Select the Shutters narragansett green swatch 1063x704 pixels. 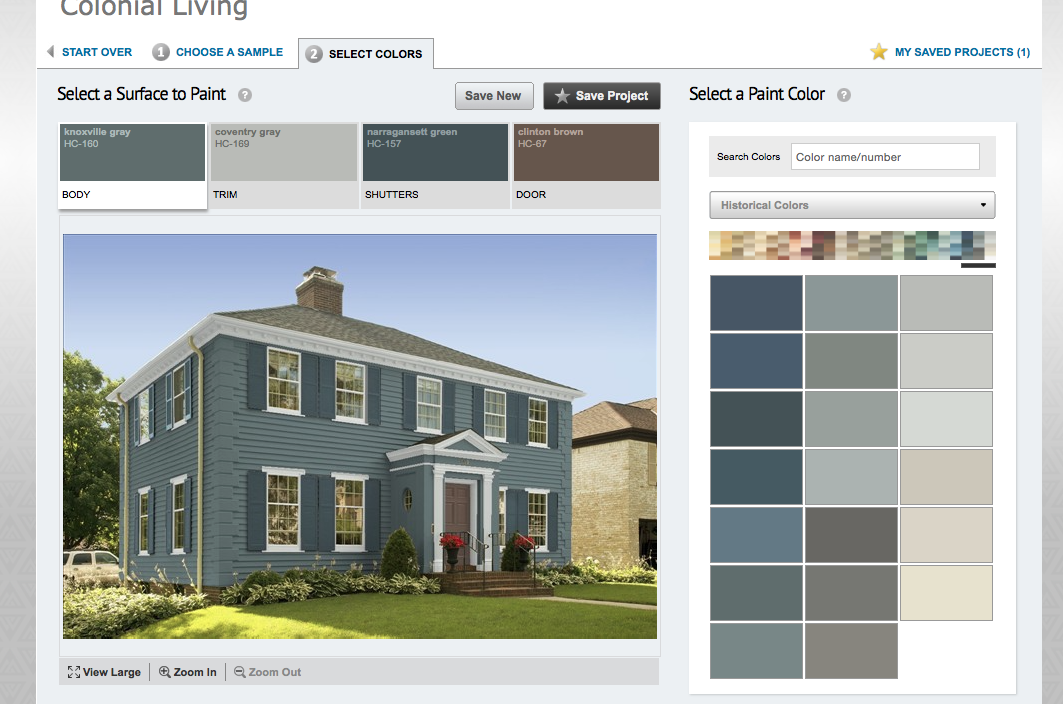(435, 152)
